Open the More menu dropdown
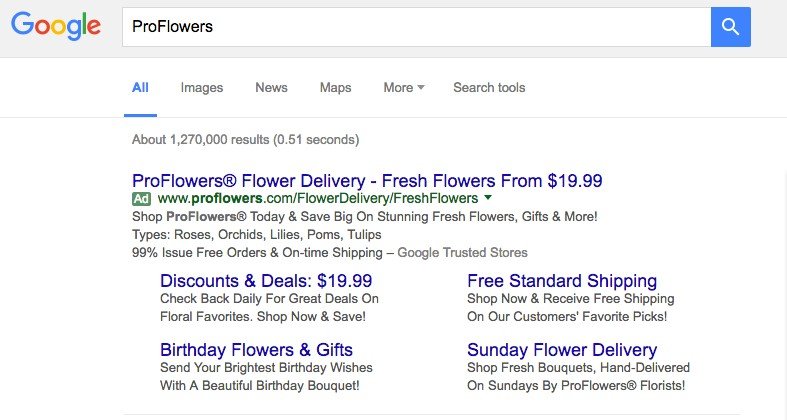The width and height of the screenshot is (787, 420). [404, 87]
